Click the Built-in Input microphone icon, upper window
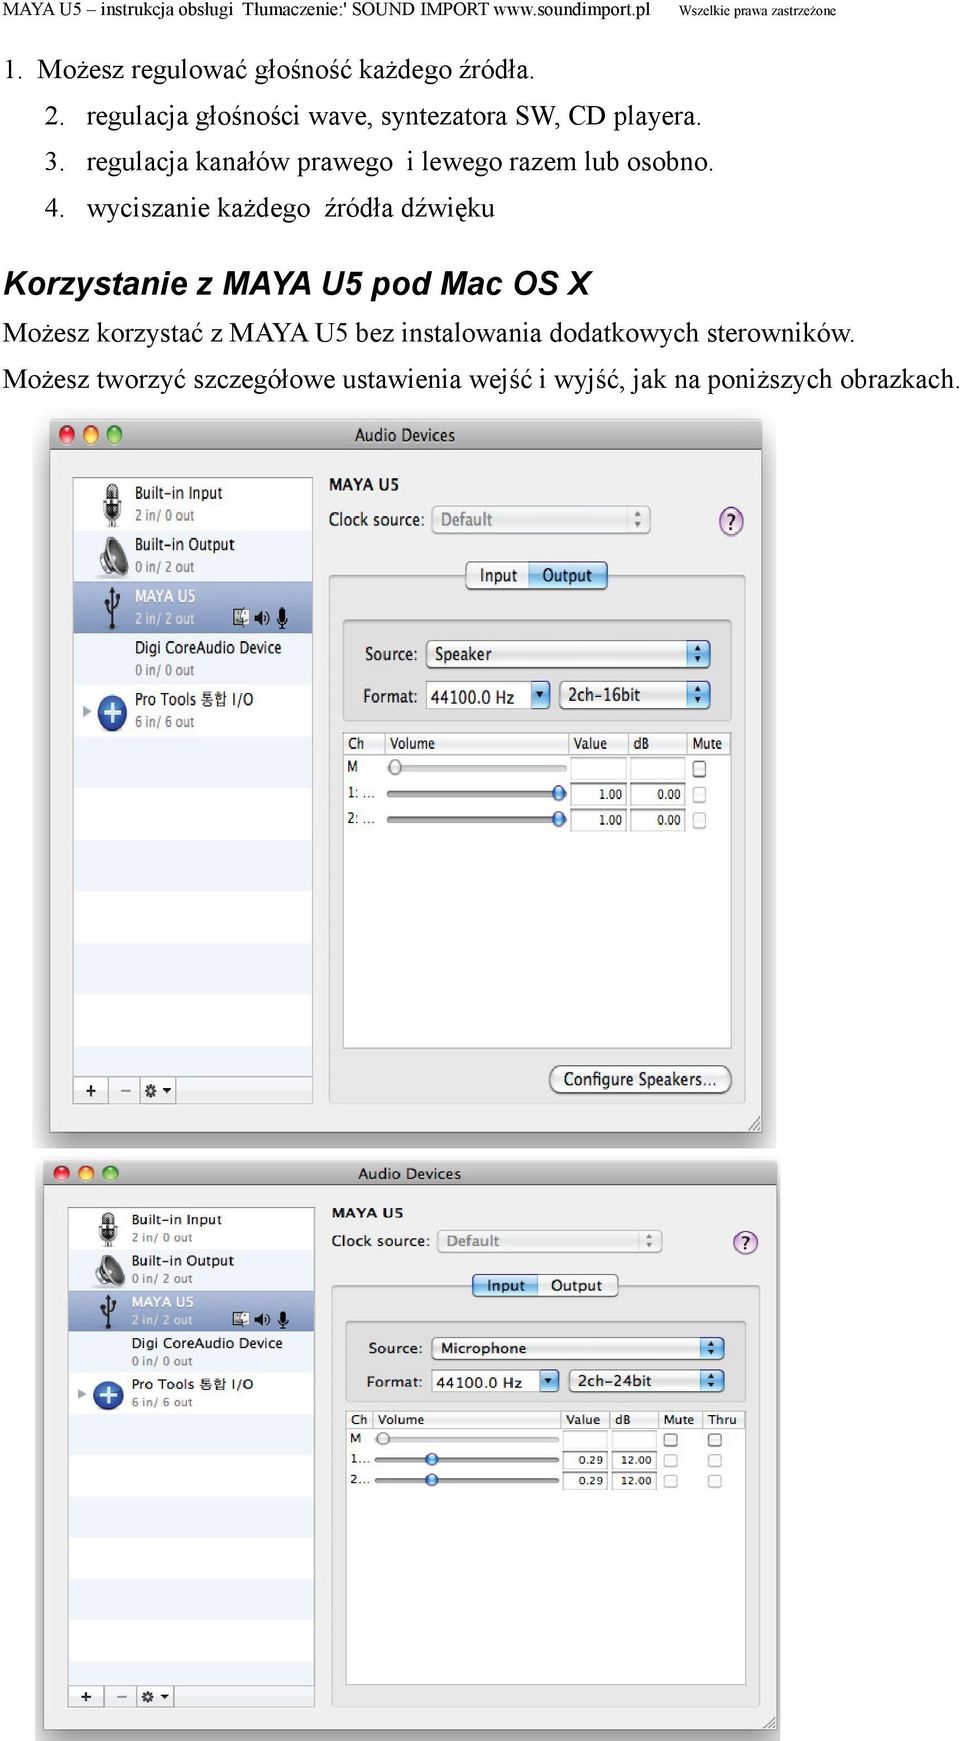This screenshot has height=1741, width=960. tap(112, 504)
